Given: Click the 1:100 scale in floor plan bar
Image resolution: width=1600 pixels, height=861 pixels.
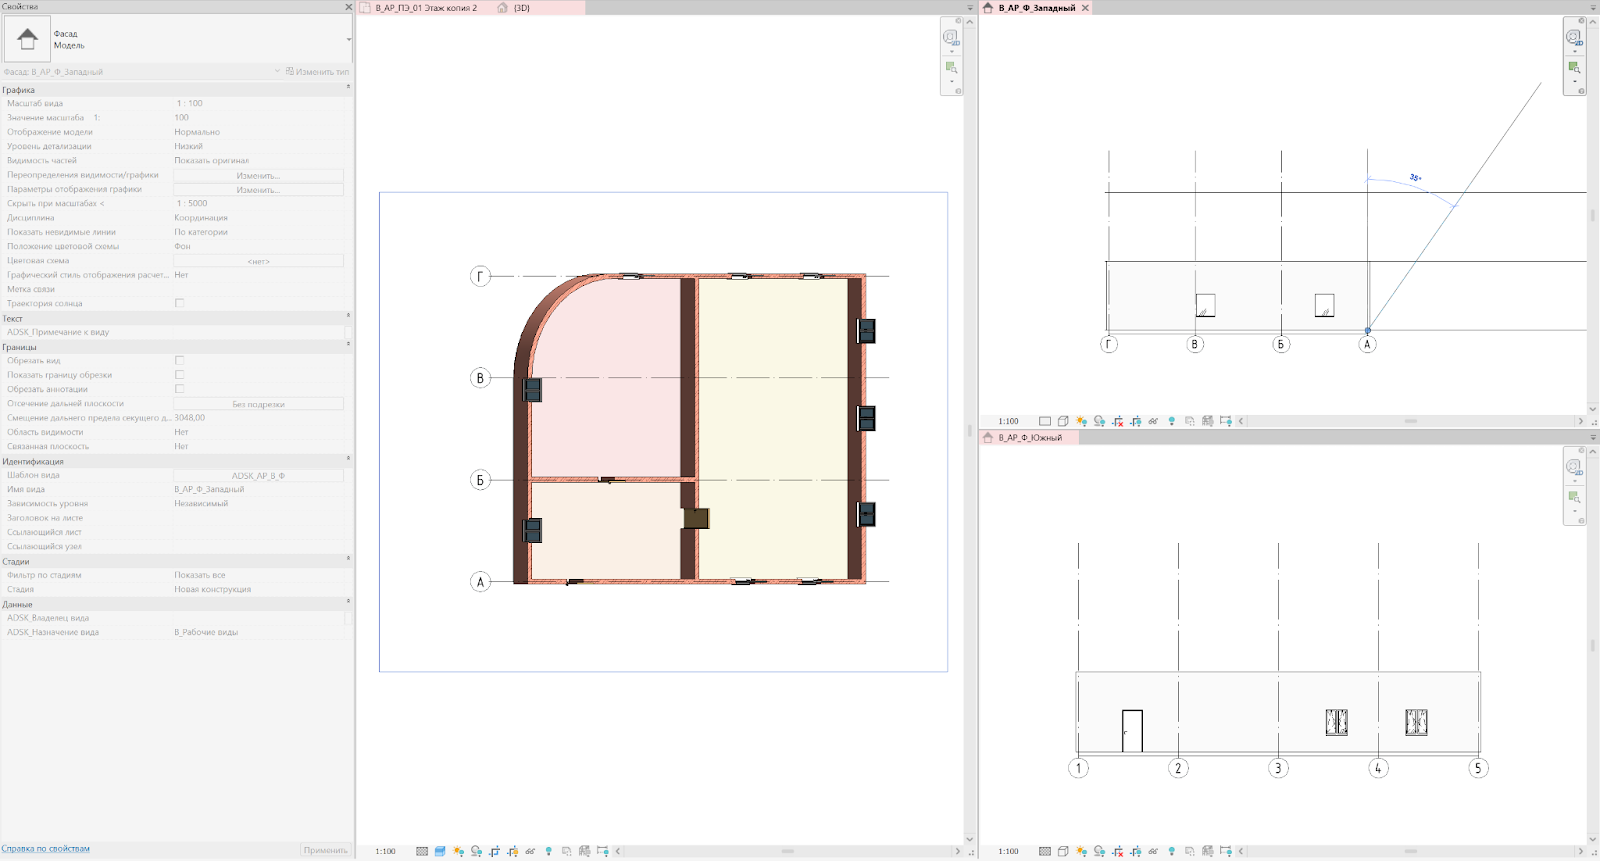Looking at the screenshot, I should [385, 851].
